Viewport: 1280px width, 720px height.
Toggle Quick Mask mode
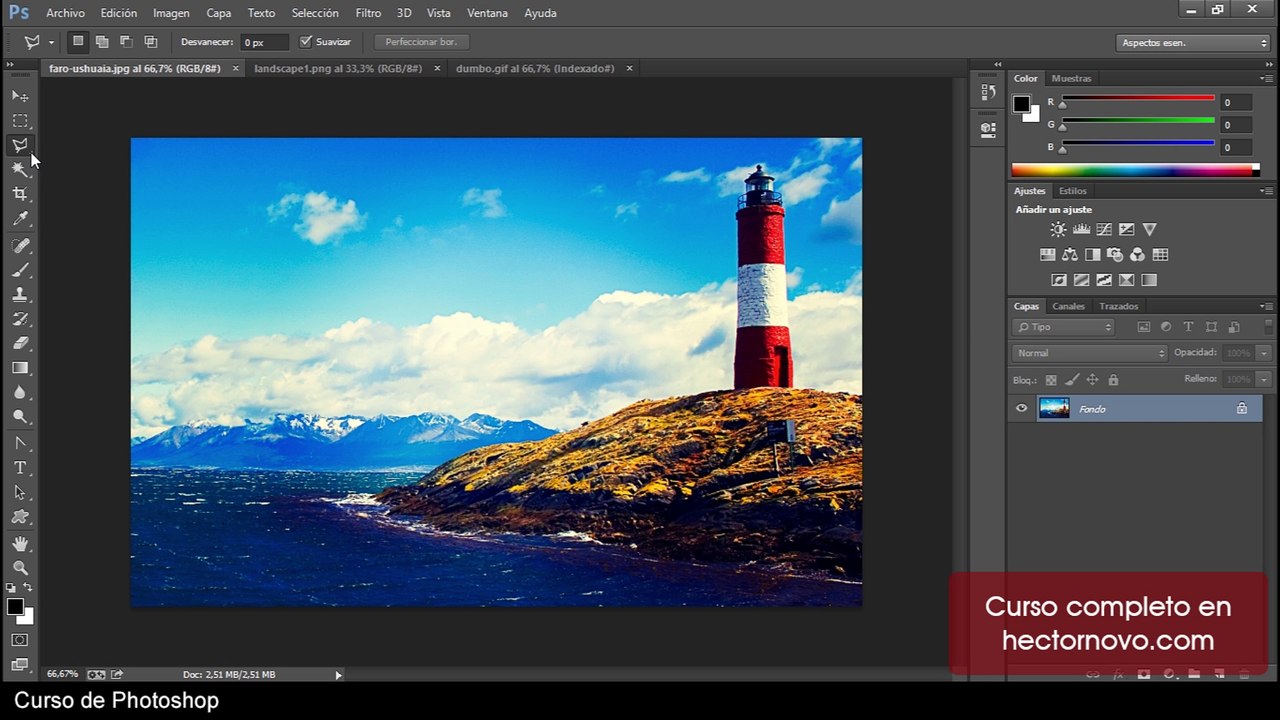click(x=20, y=640)
